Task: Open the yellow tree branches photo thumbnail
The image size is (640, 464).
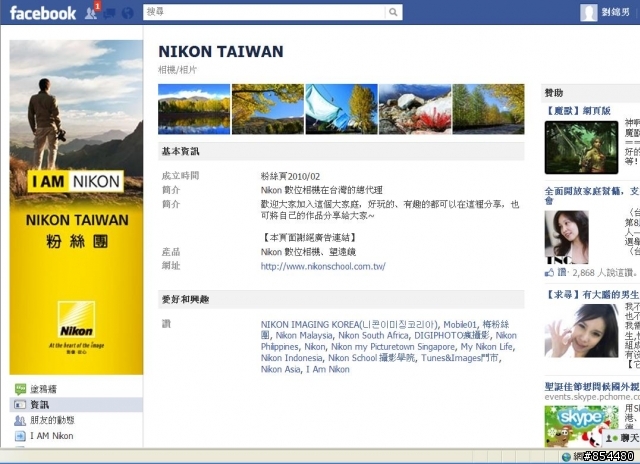Action: point(268,109)
